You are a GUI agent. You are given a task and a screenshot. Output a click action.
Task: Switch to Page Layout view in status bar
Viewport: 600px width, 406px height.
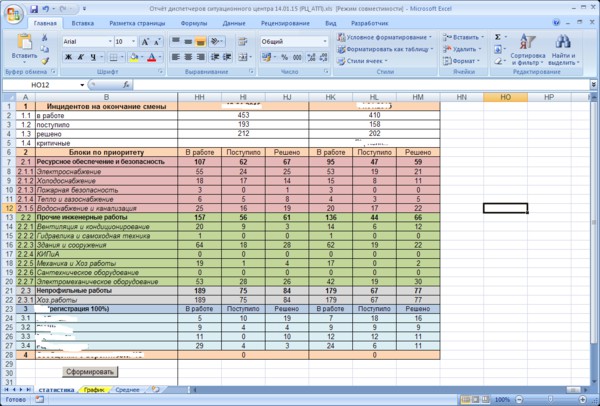tap(475, 399)
